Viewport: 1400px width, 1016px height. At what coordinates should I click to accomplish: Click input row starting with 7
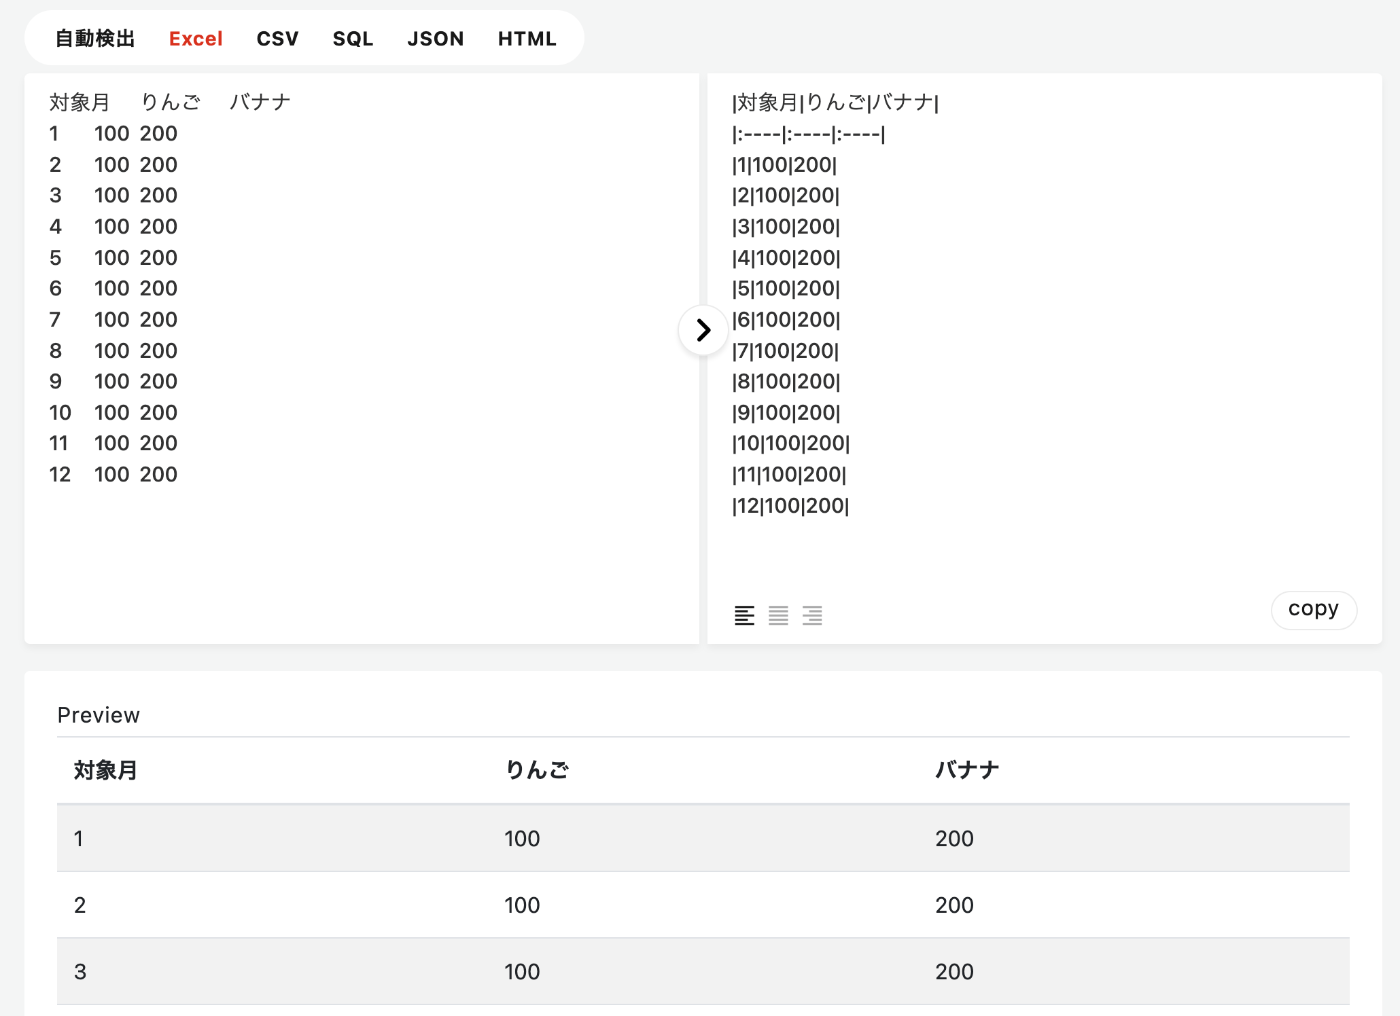(113, 320)
